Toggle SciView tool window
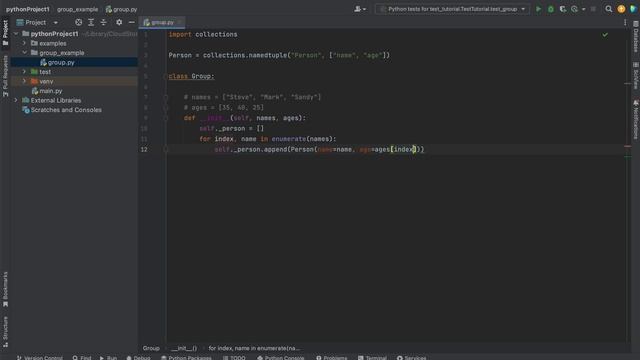The height and width of the screenshot is (360, 640). (636, 76)
